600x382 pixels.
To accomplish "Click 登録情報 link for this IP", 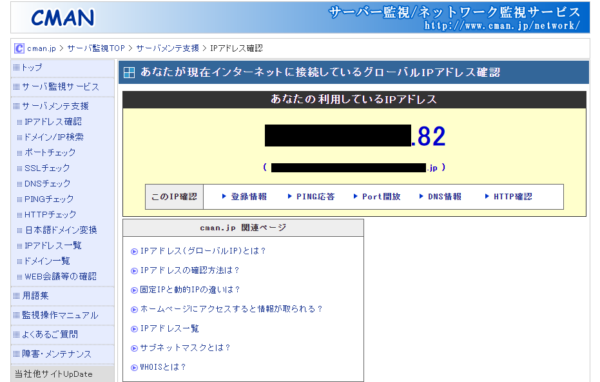I will tap(249, 197).
